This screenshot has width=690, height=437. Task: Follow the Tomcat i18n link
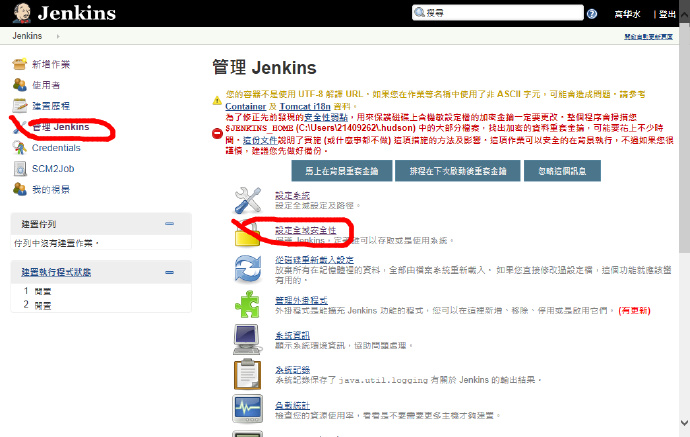(x=305, y=106)
